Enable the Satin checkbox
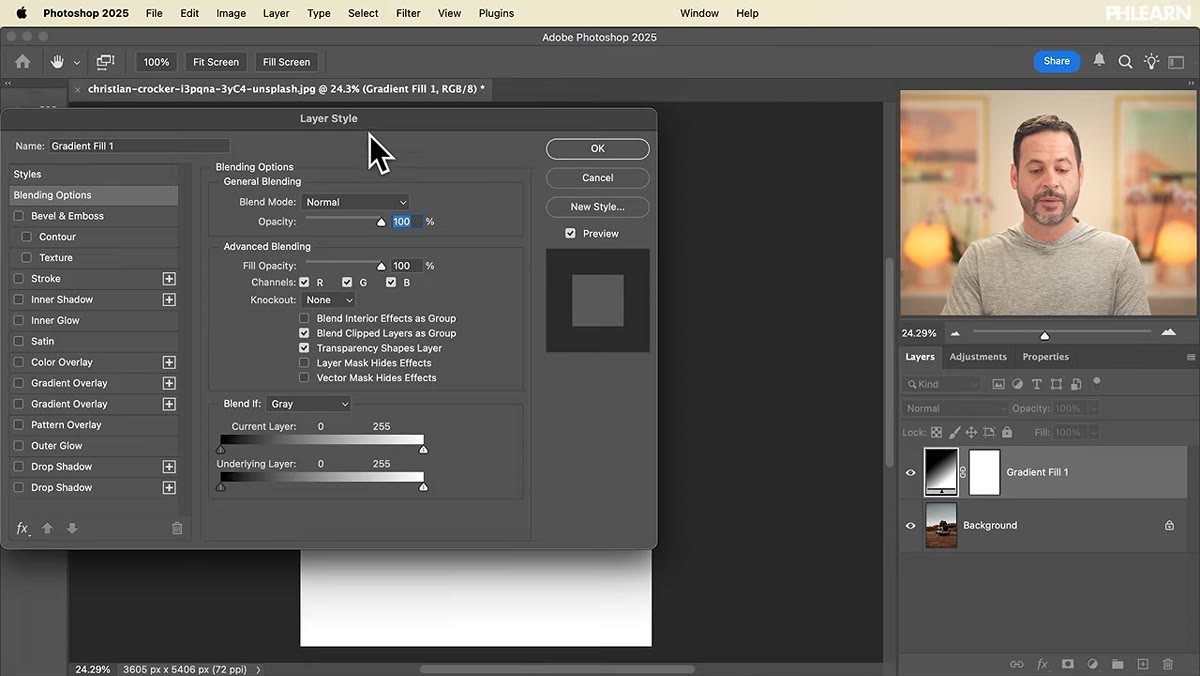 [18, 342]
